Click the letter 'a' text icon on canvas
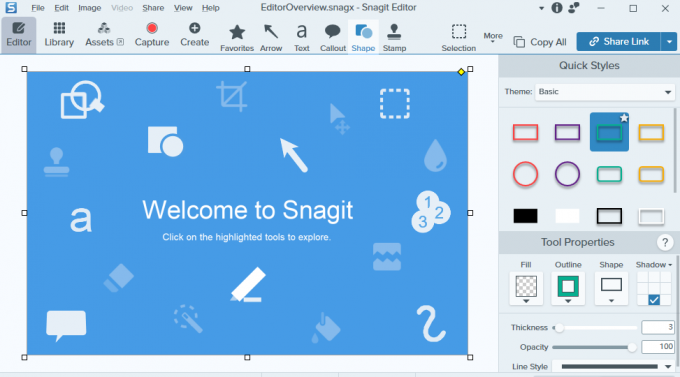The height and width of the screenshot is (377, 680). (x=81, y=220)
